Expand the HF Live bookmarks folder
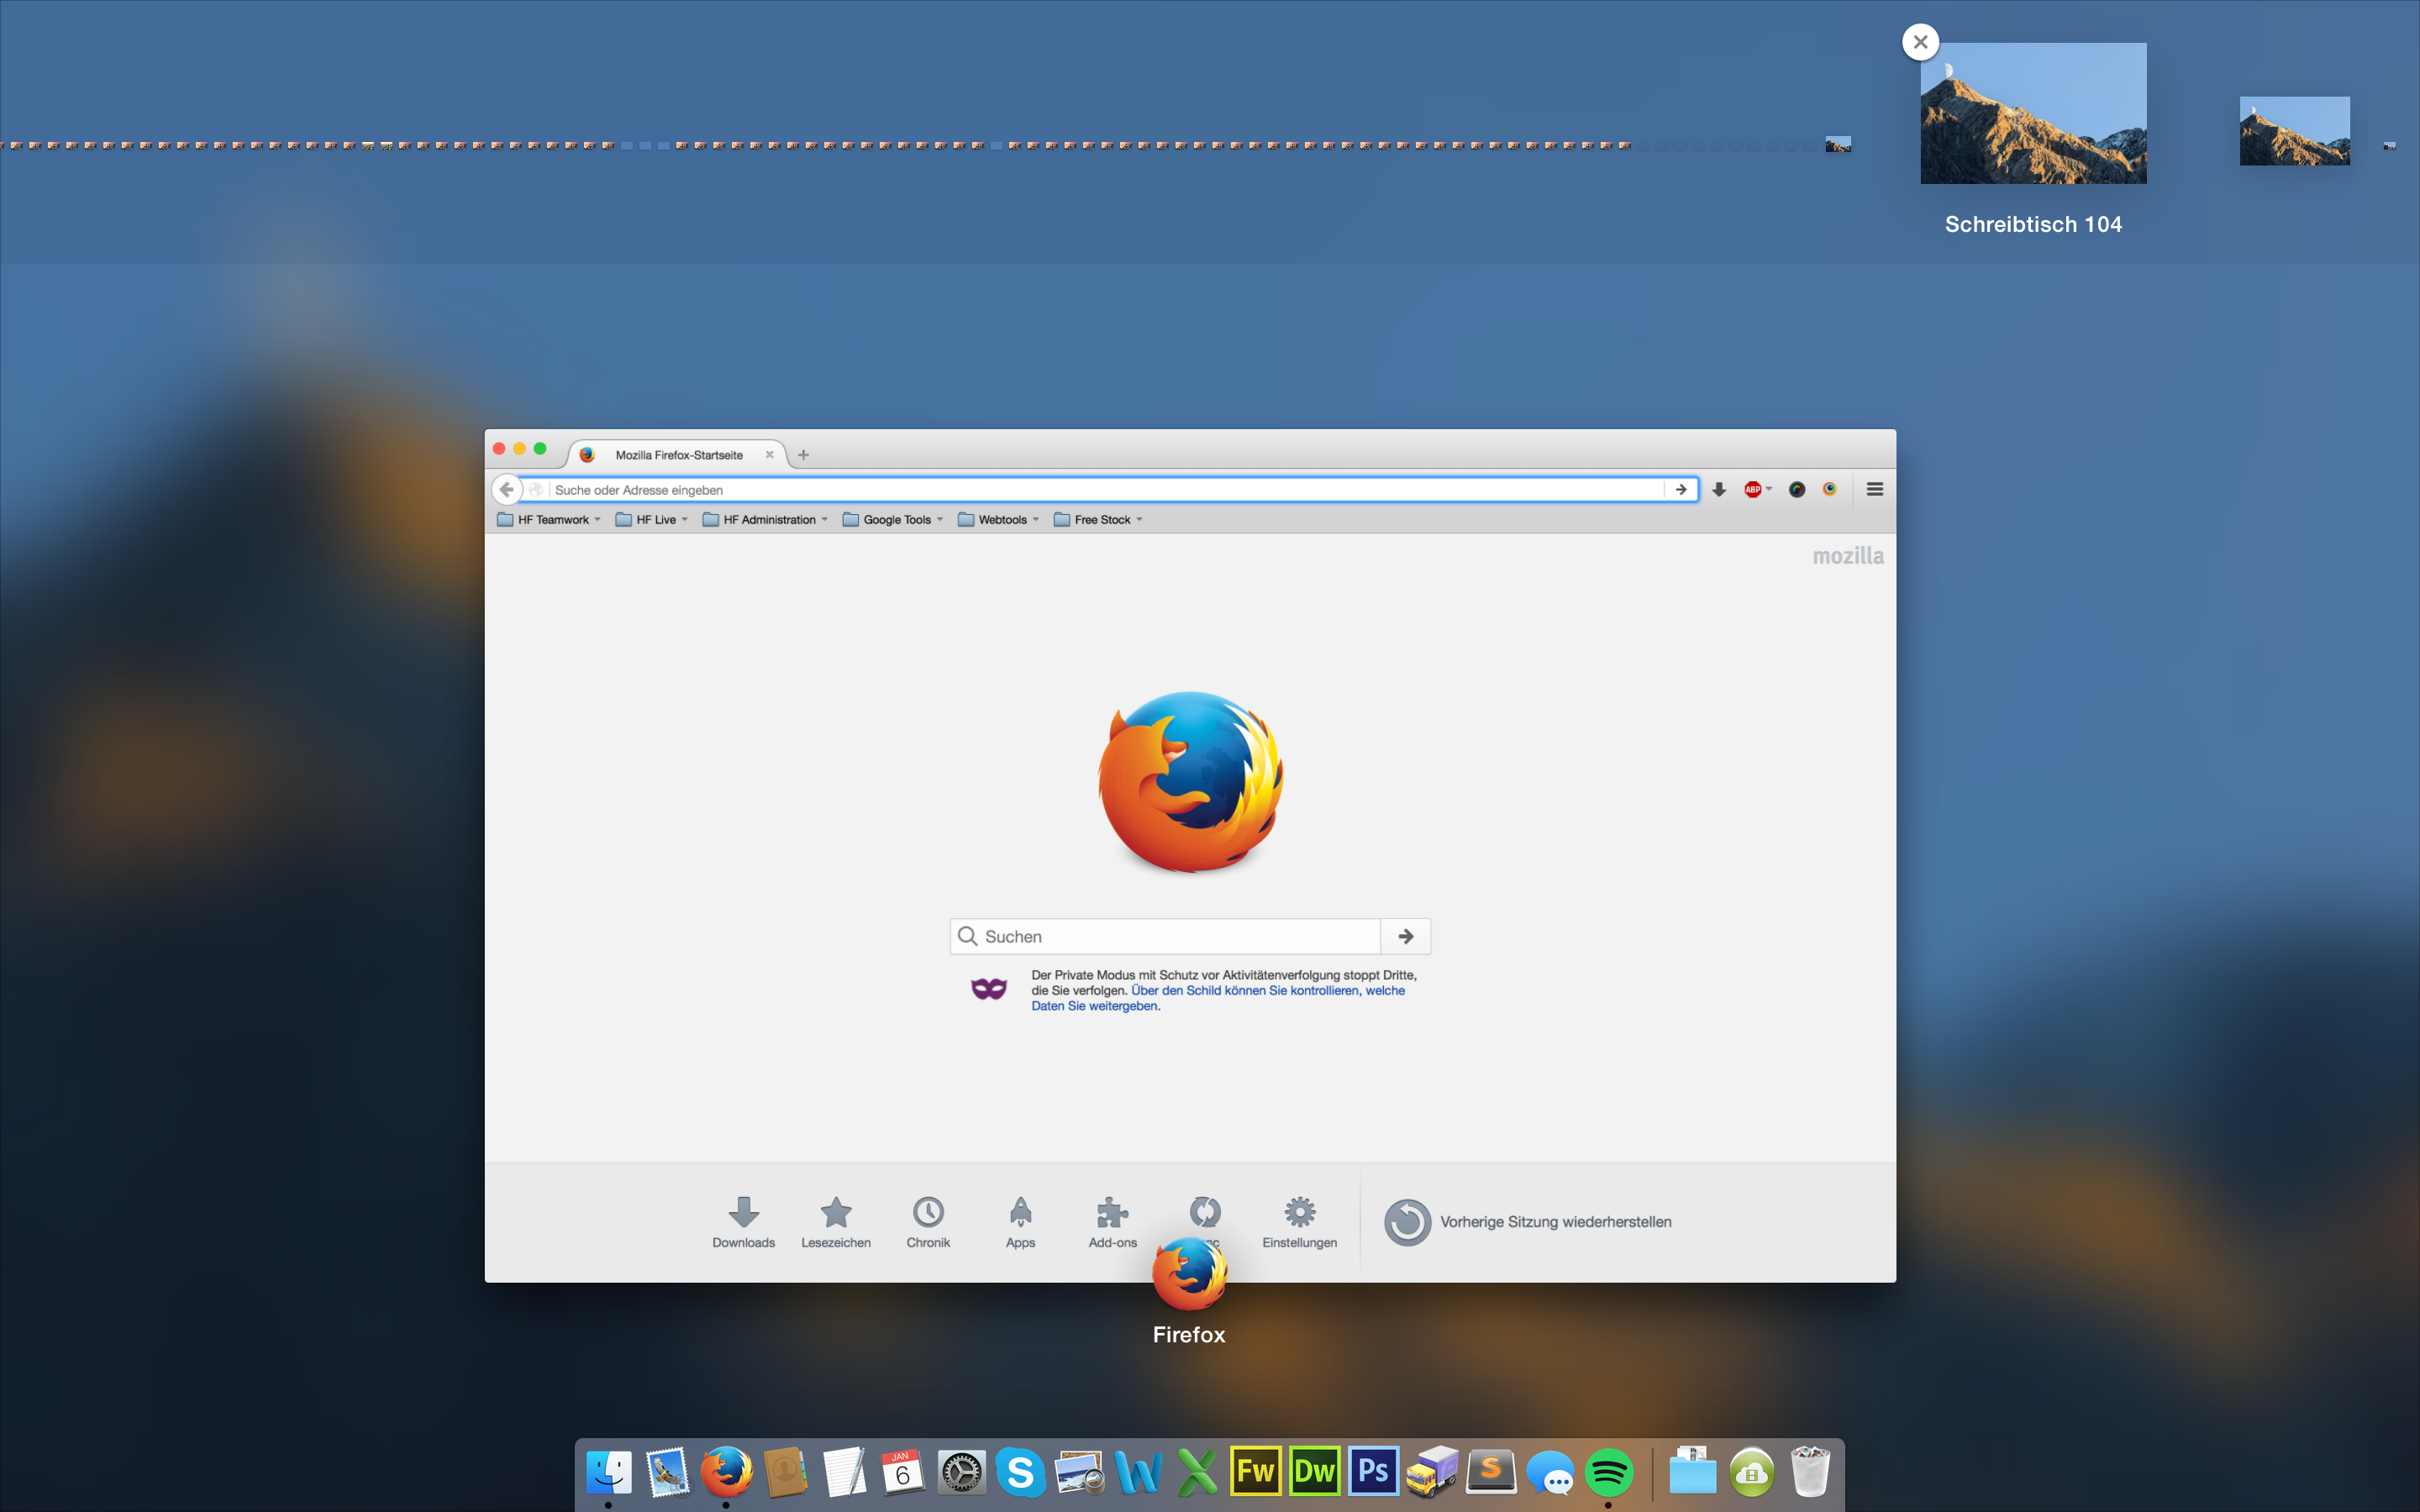Image resolution: width=2420 pixels, height=1512 pixels. pyautogui.click(x=652, y=520)
